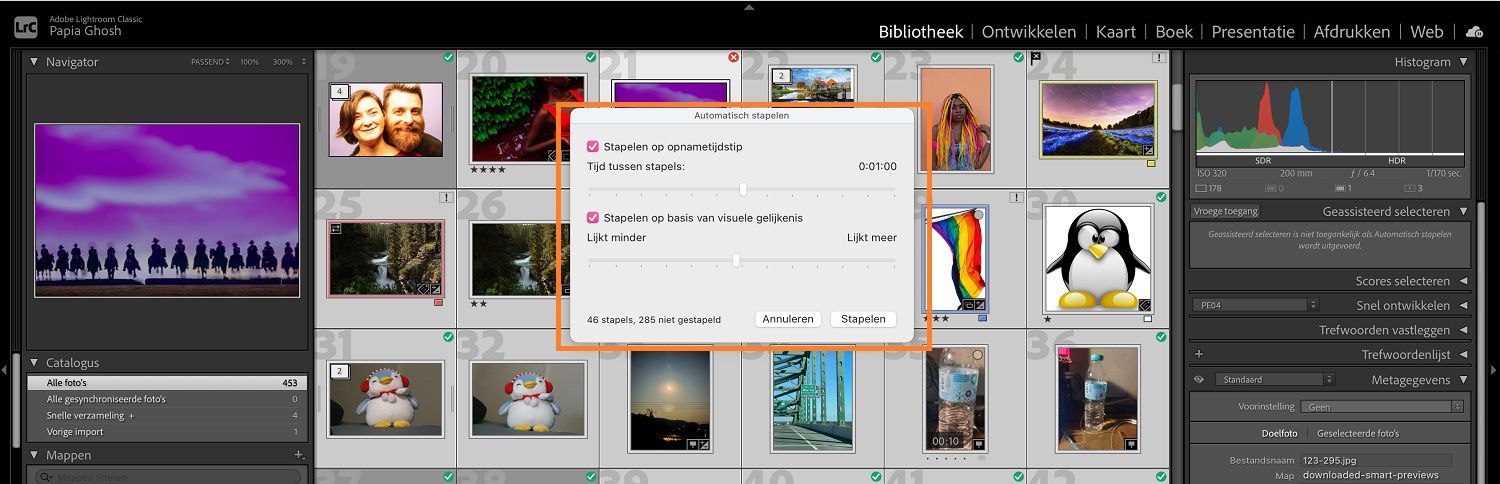Open the Afdrukken module

1352,32
